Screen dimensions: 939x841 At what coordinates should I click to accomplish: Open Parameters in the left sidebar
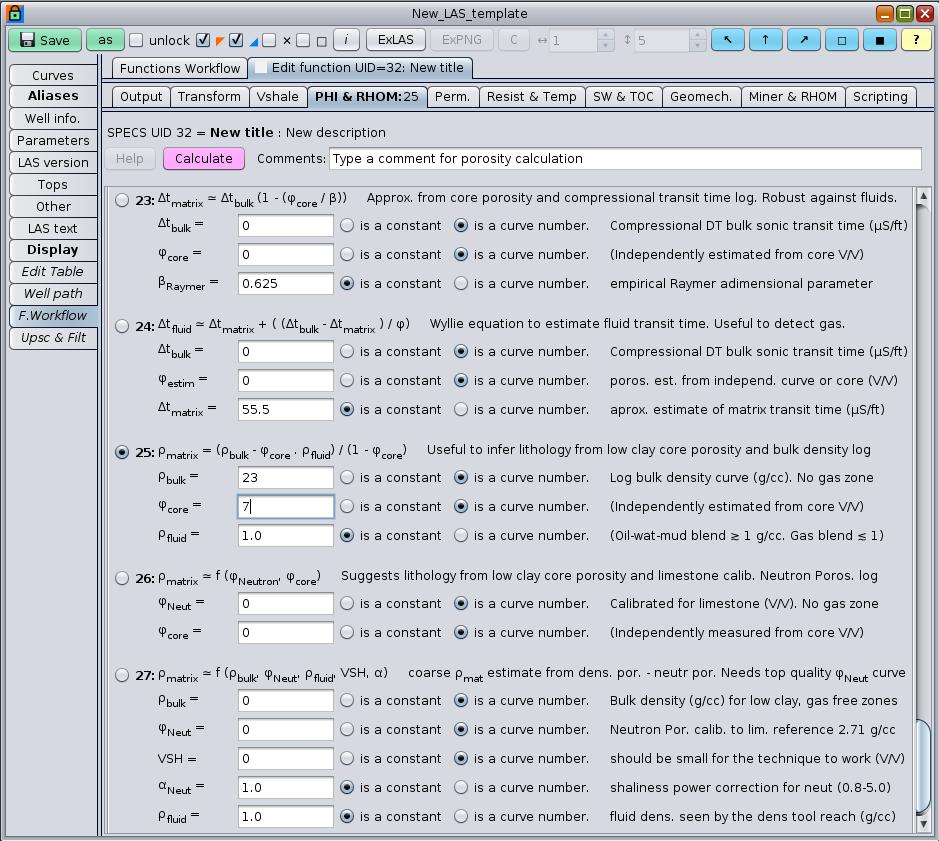click(x=53, y=141)
